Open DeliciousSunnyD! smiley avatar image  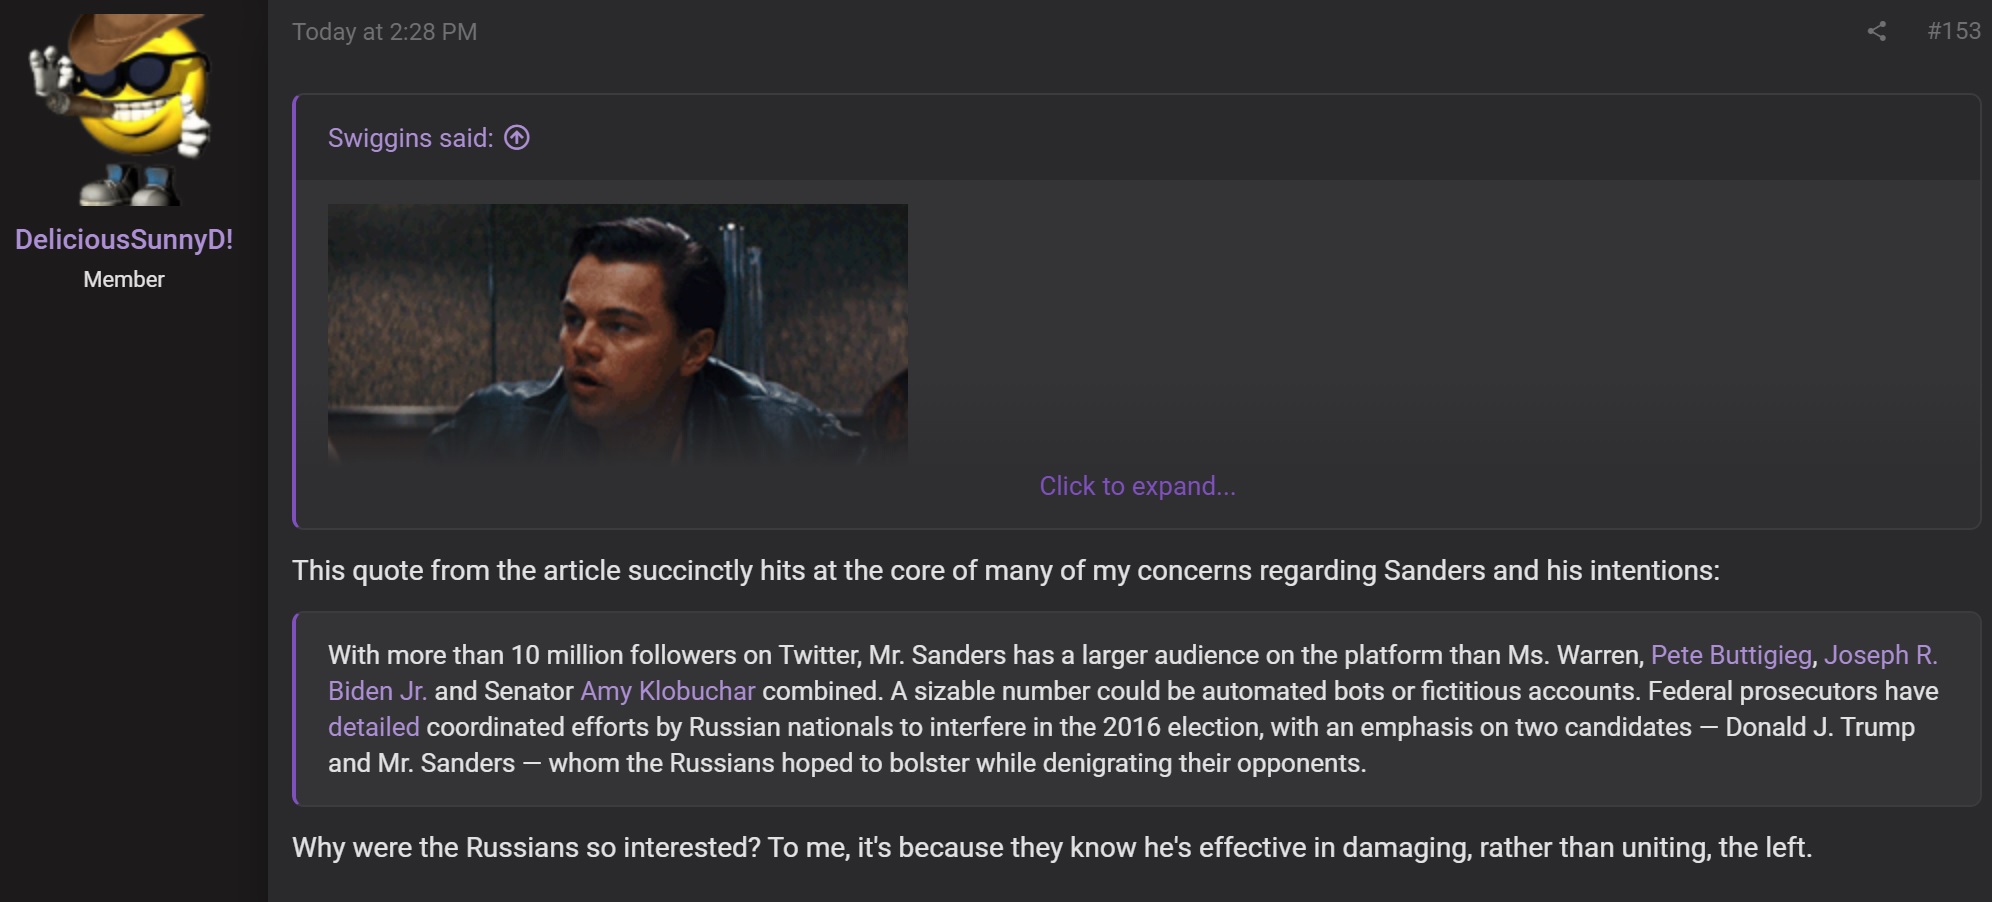pos(124,109)
